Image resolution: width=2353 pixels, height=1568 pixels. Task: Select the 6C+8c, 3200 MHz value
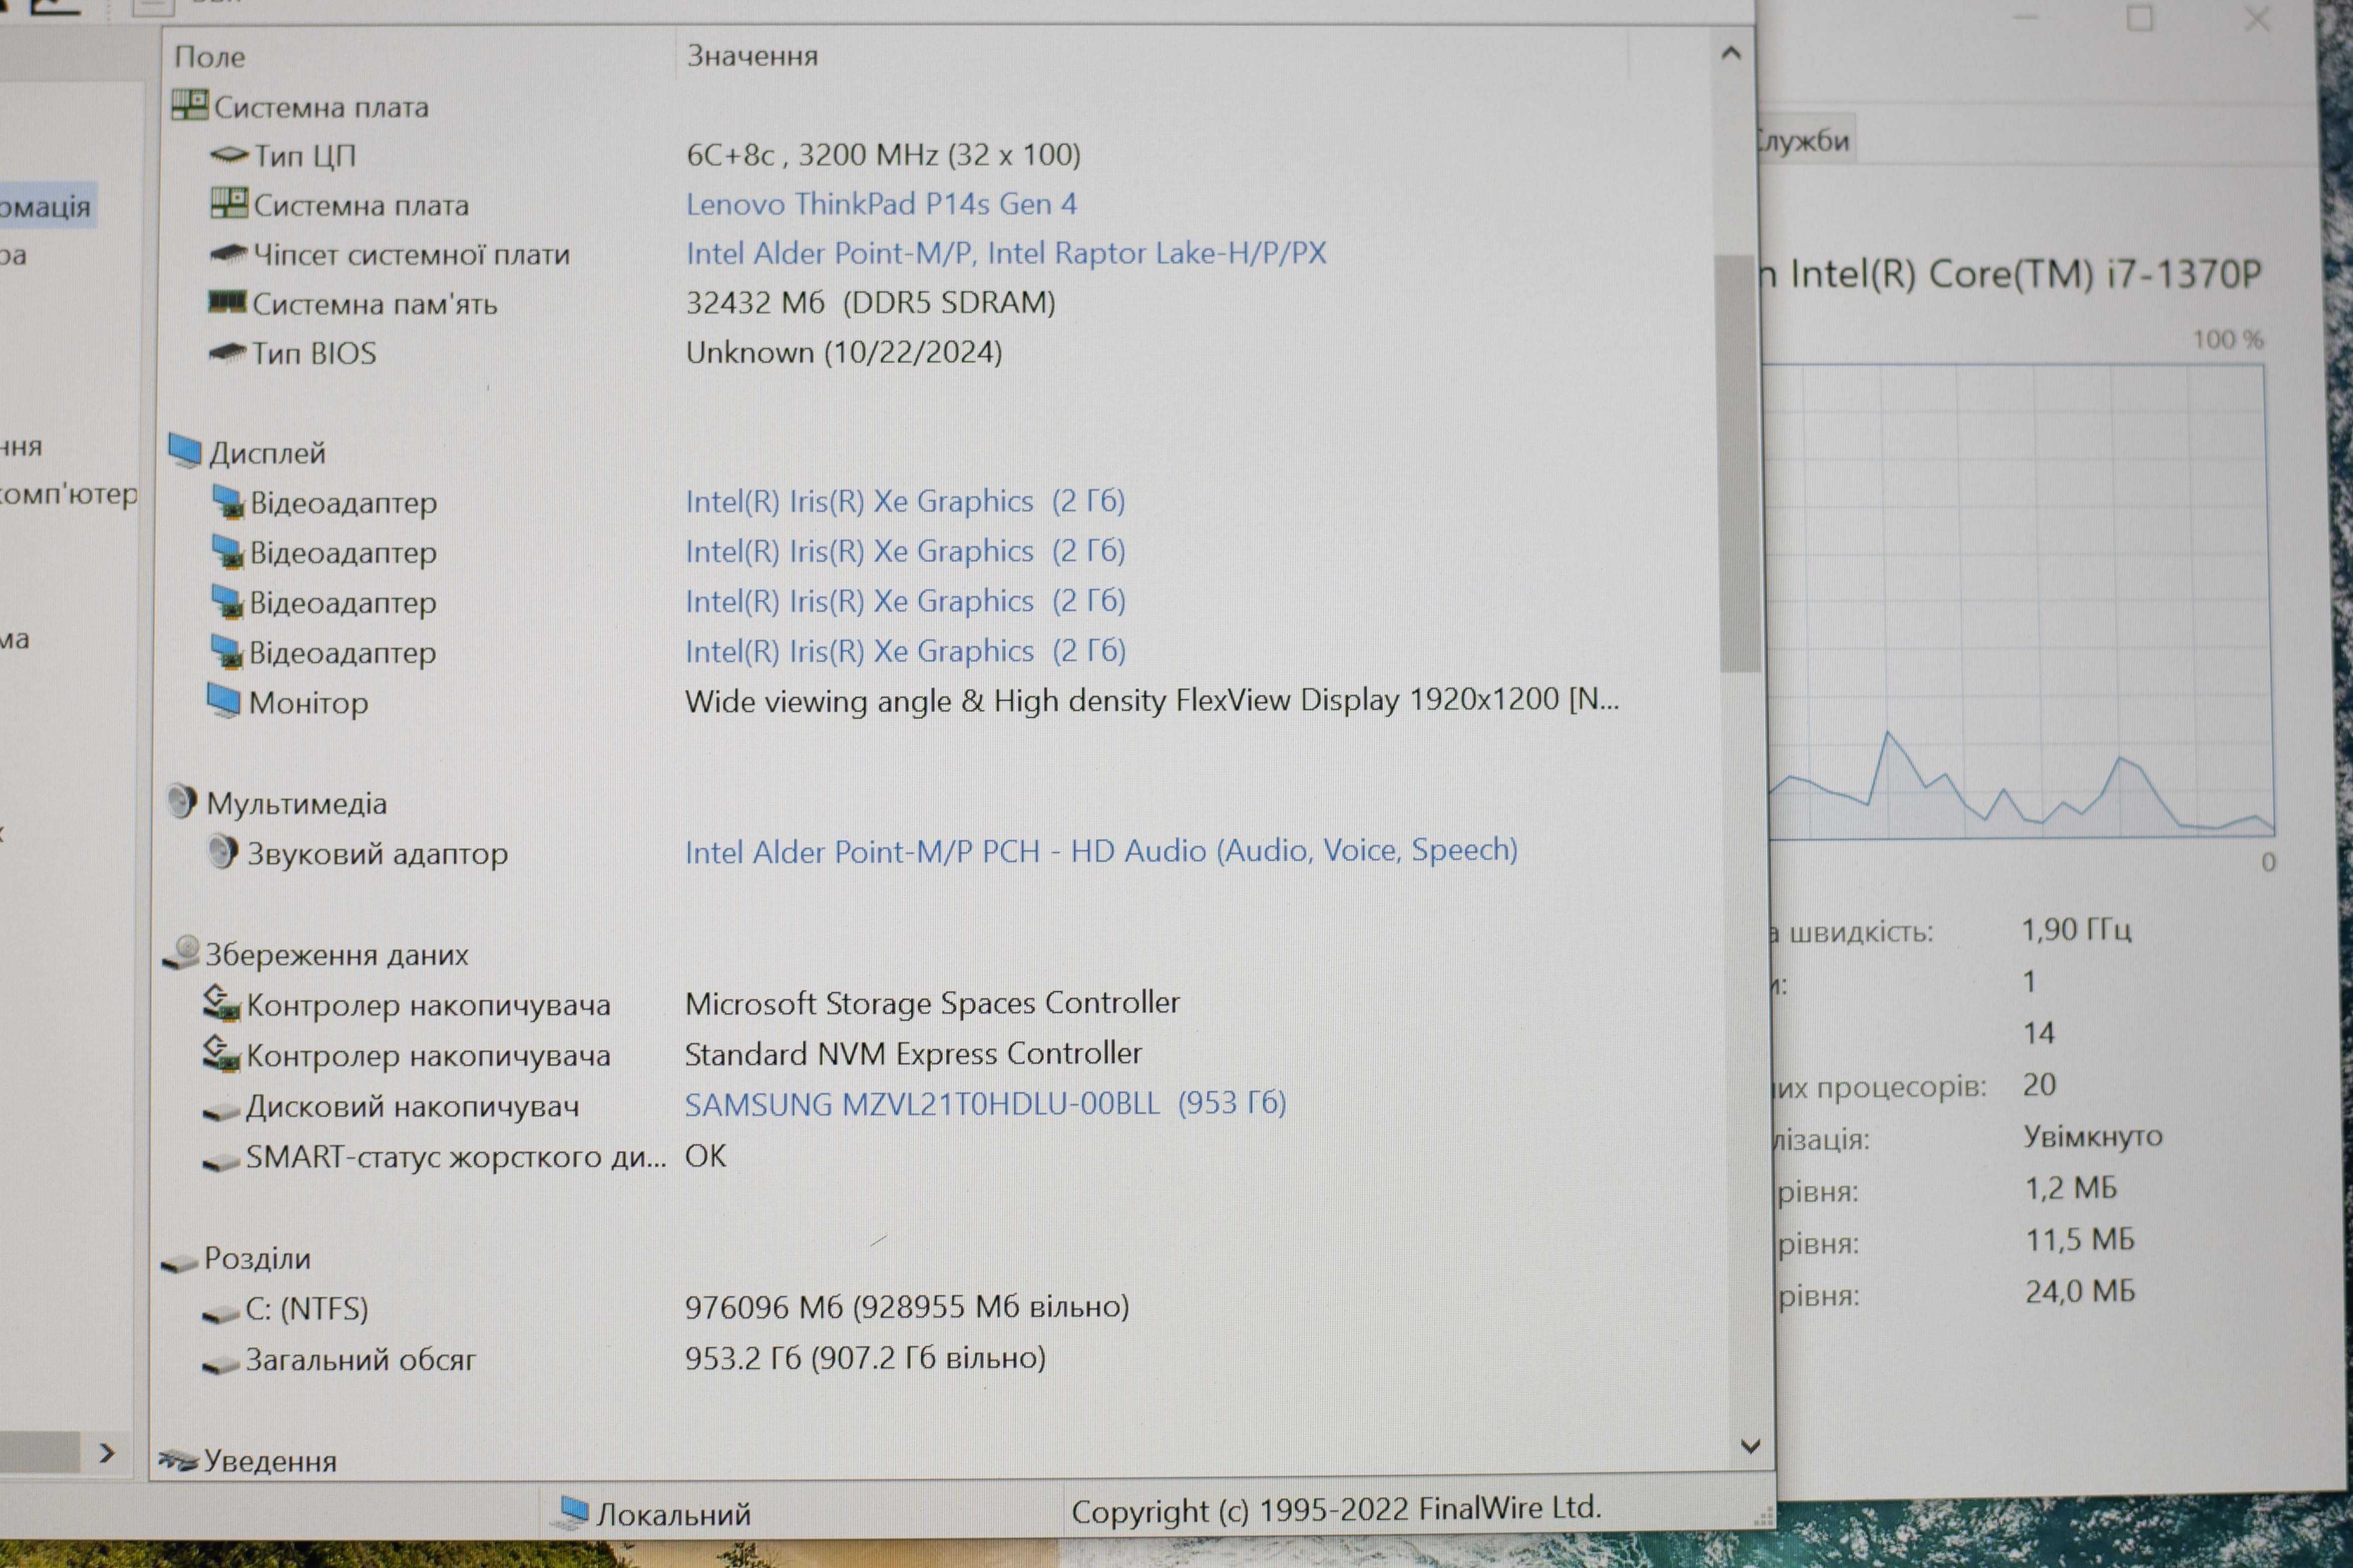tap(883, 154)
